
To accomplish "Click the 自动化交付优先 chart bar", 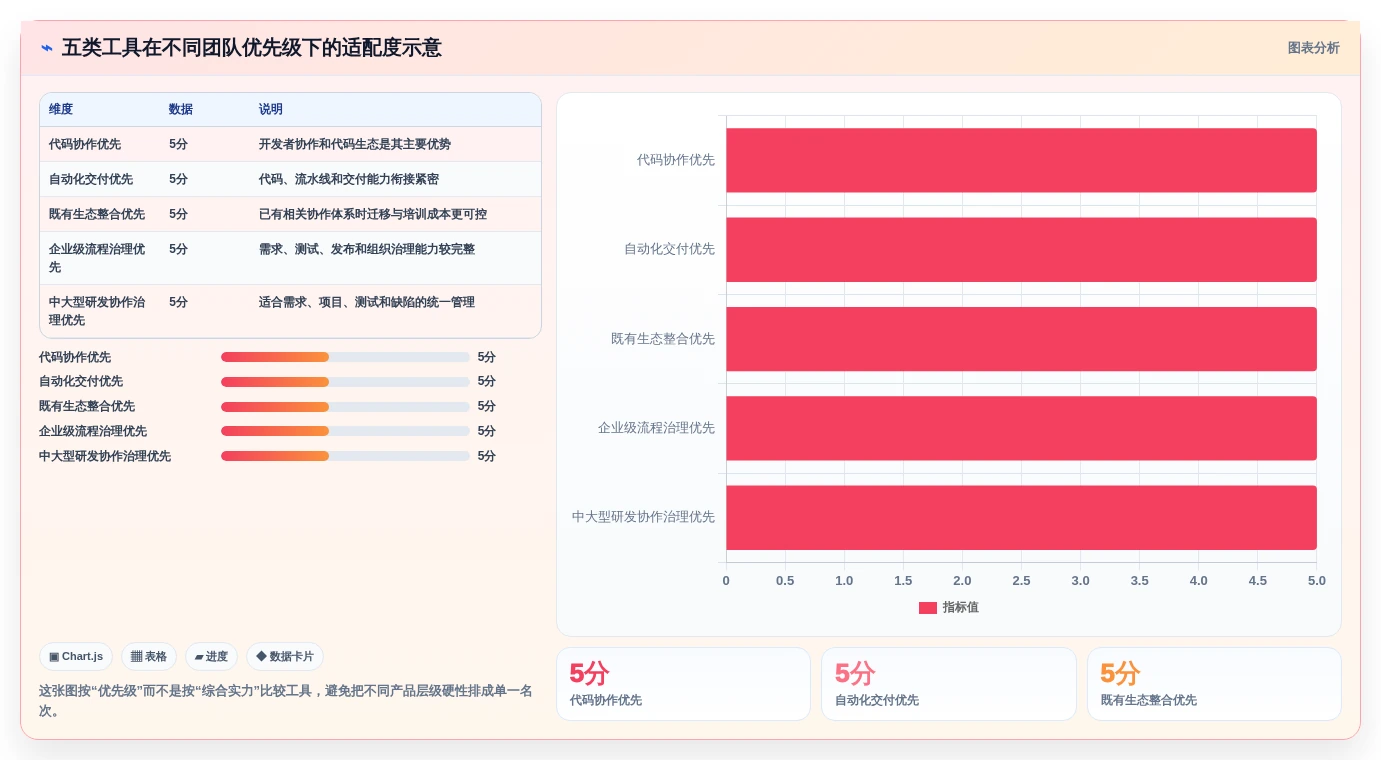I will pyautogui.click(x=1021, y=249).
